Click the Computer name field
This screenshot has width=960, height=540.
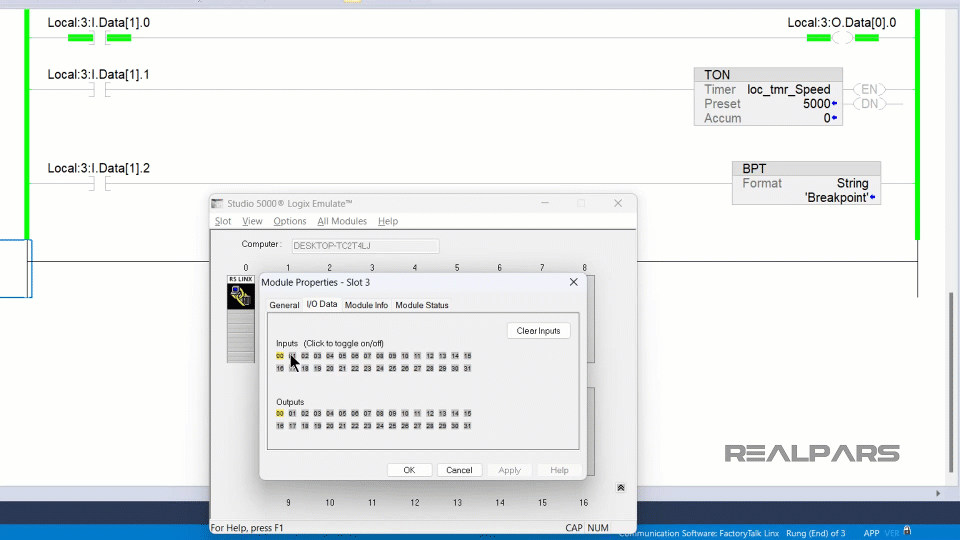pos(365,246)
